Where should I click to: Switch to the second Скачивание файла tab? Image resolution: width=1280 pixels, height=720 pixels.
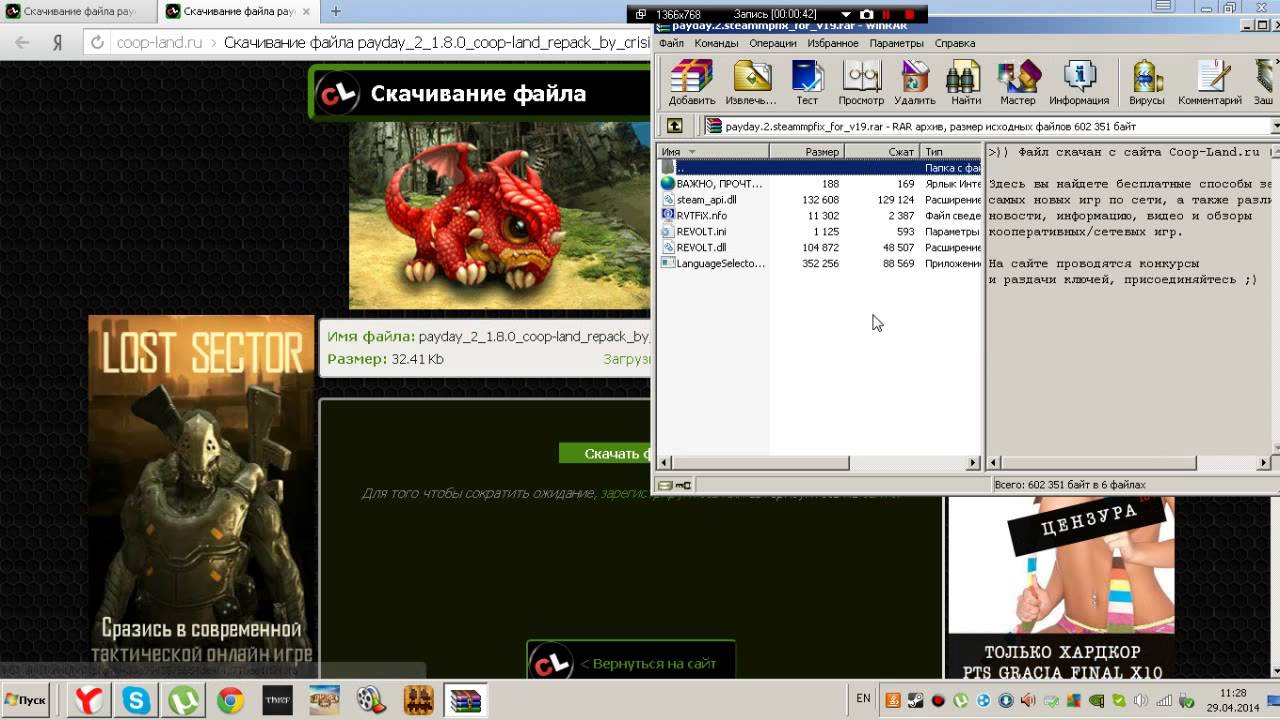click(239, 11)
